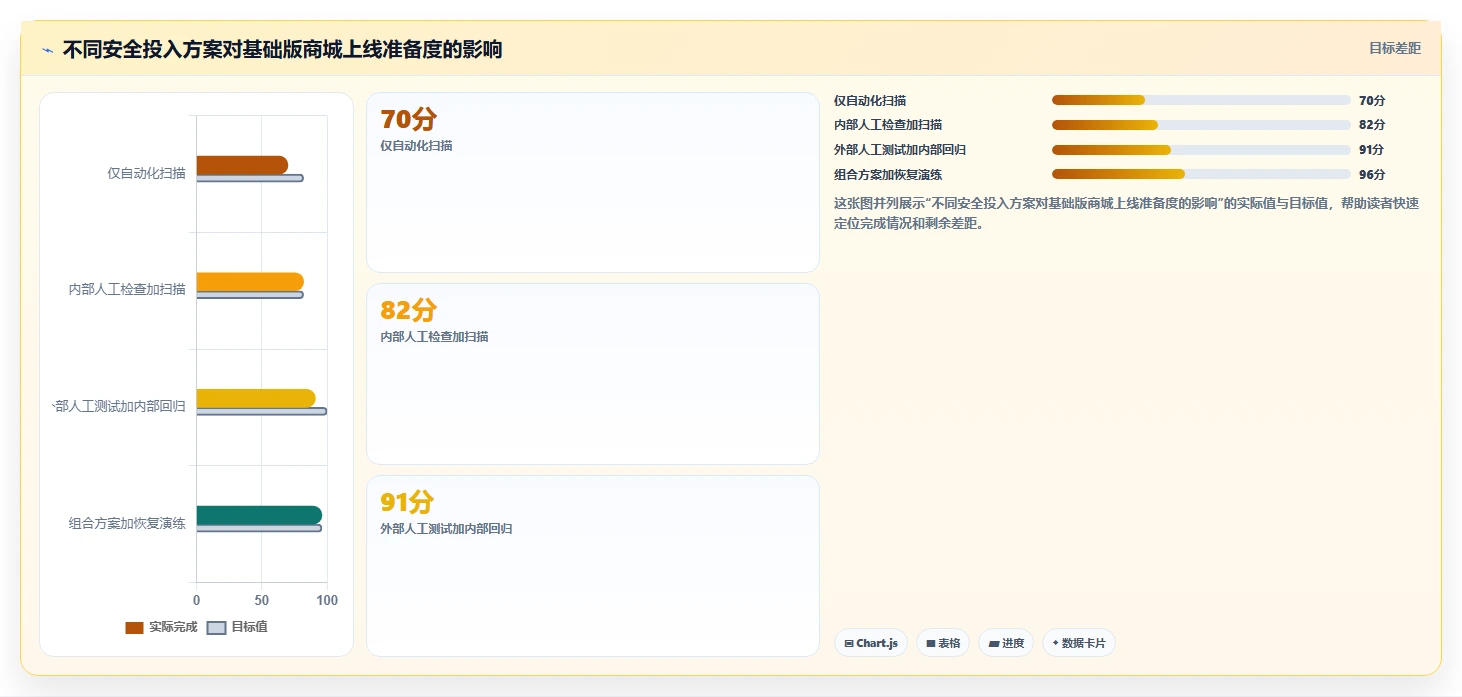Screen dimensions: 1462x697
Task: Click the progress bar in the 外部人工测试加内部回归 row
Action: point(1201,150)
